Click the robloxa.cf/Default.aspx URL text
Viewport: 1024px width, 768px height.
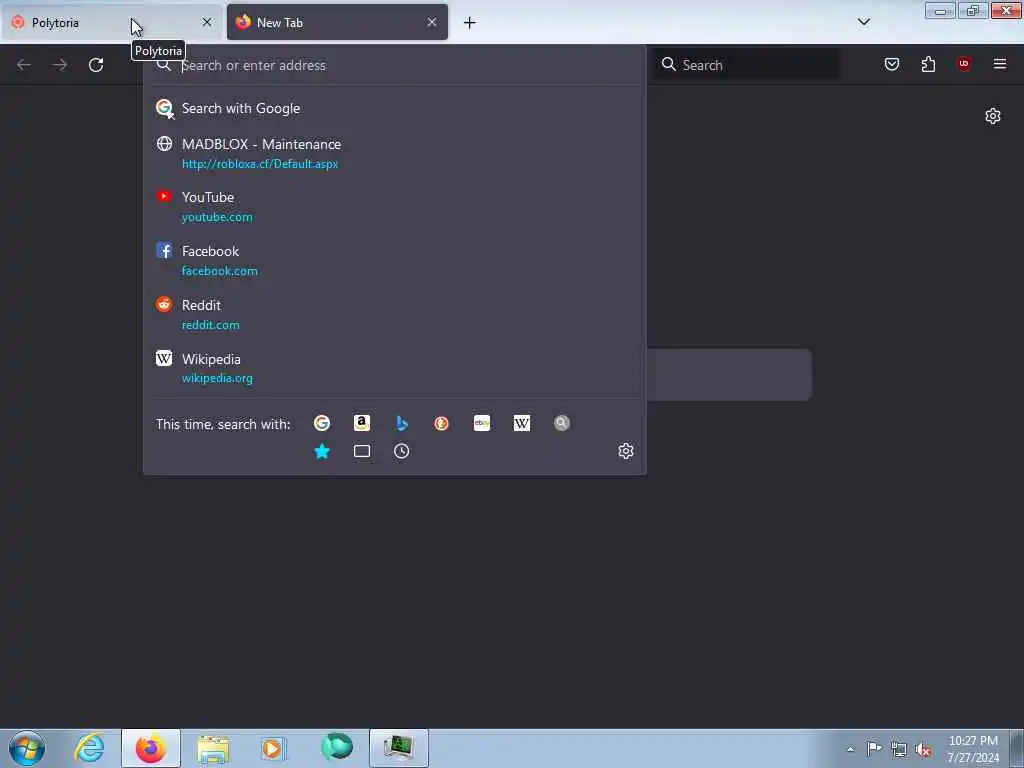coord(260,164)
